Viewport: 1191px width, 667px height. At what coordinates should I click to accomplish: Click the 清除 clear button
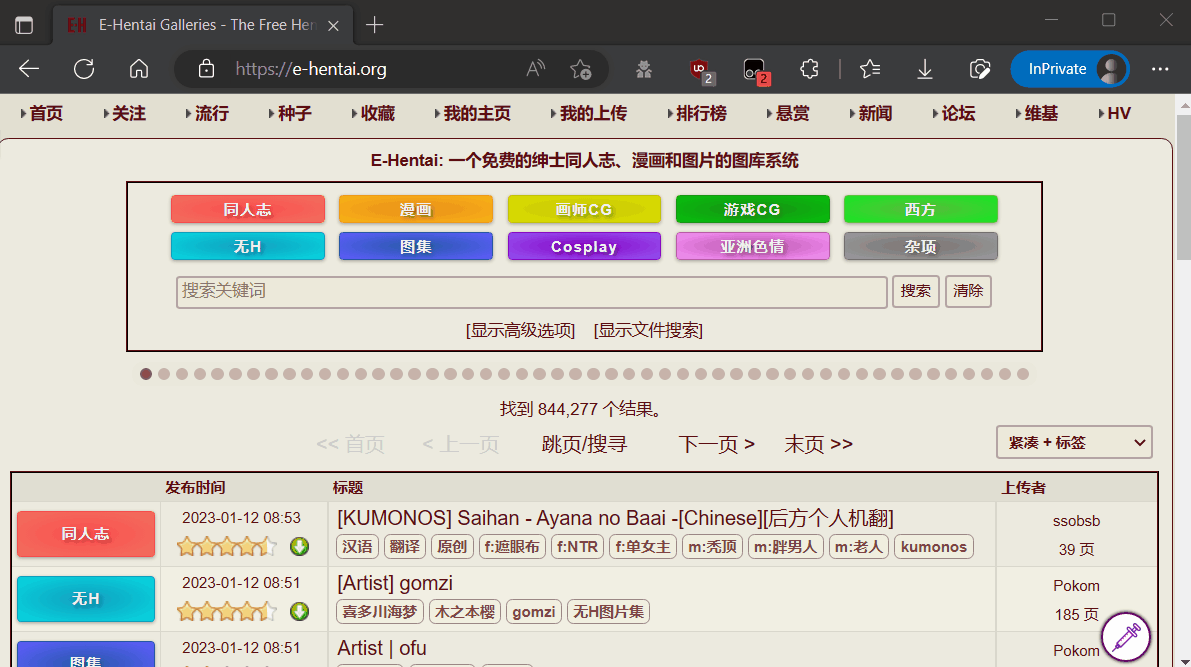(968, 291)
